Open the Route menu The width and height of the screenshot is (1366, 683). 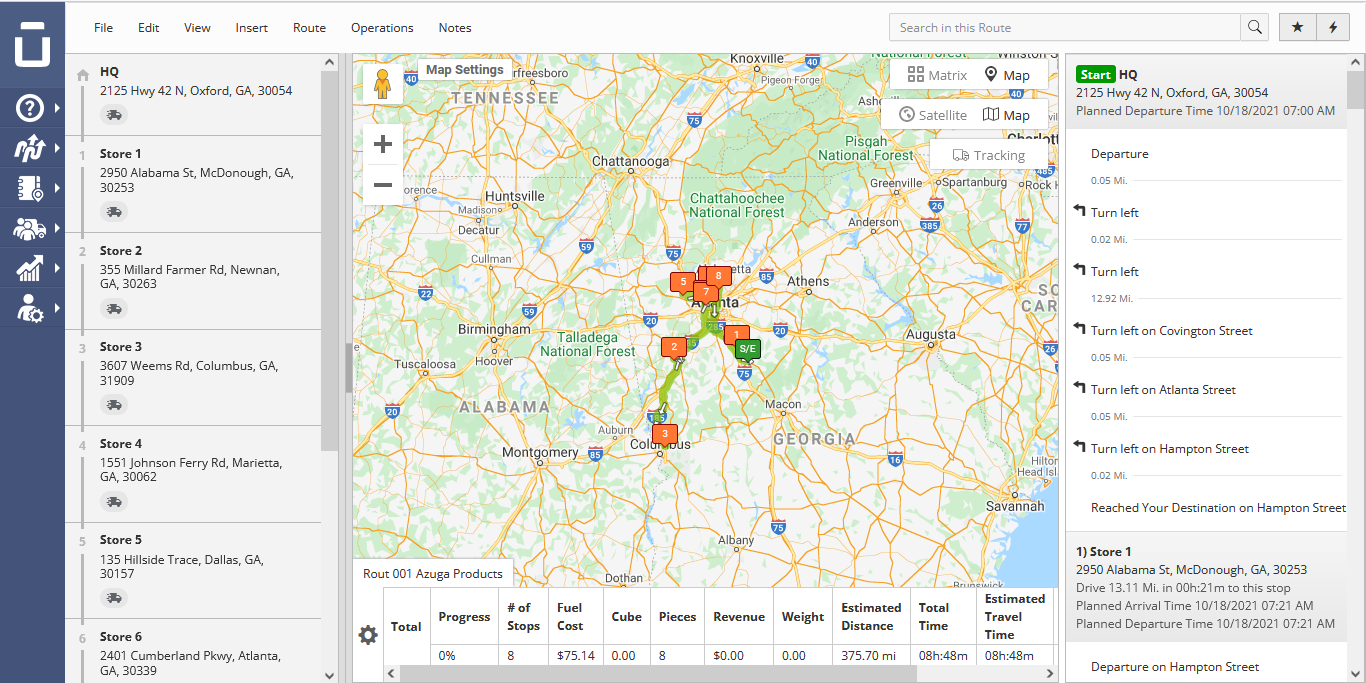click(x=310, y=27)
